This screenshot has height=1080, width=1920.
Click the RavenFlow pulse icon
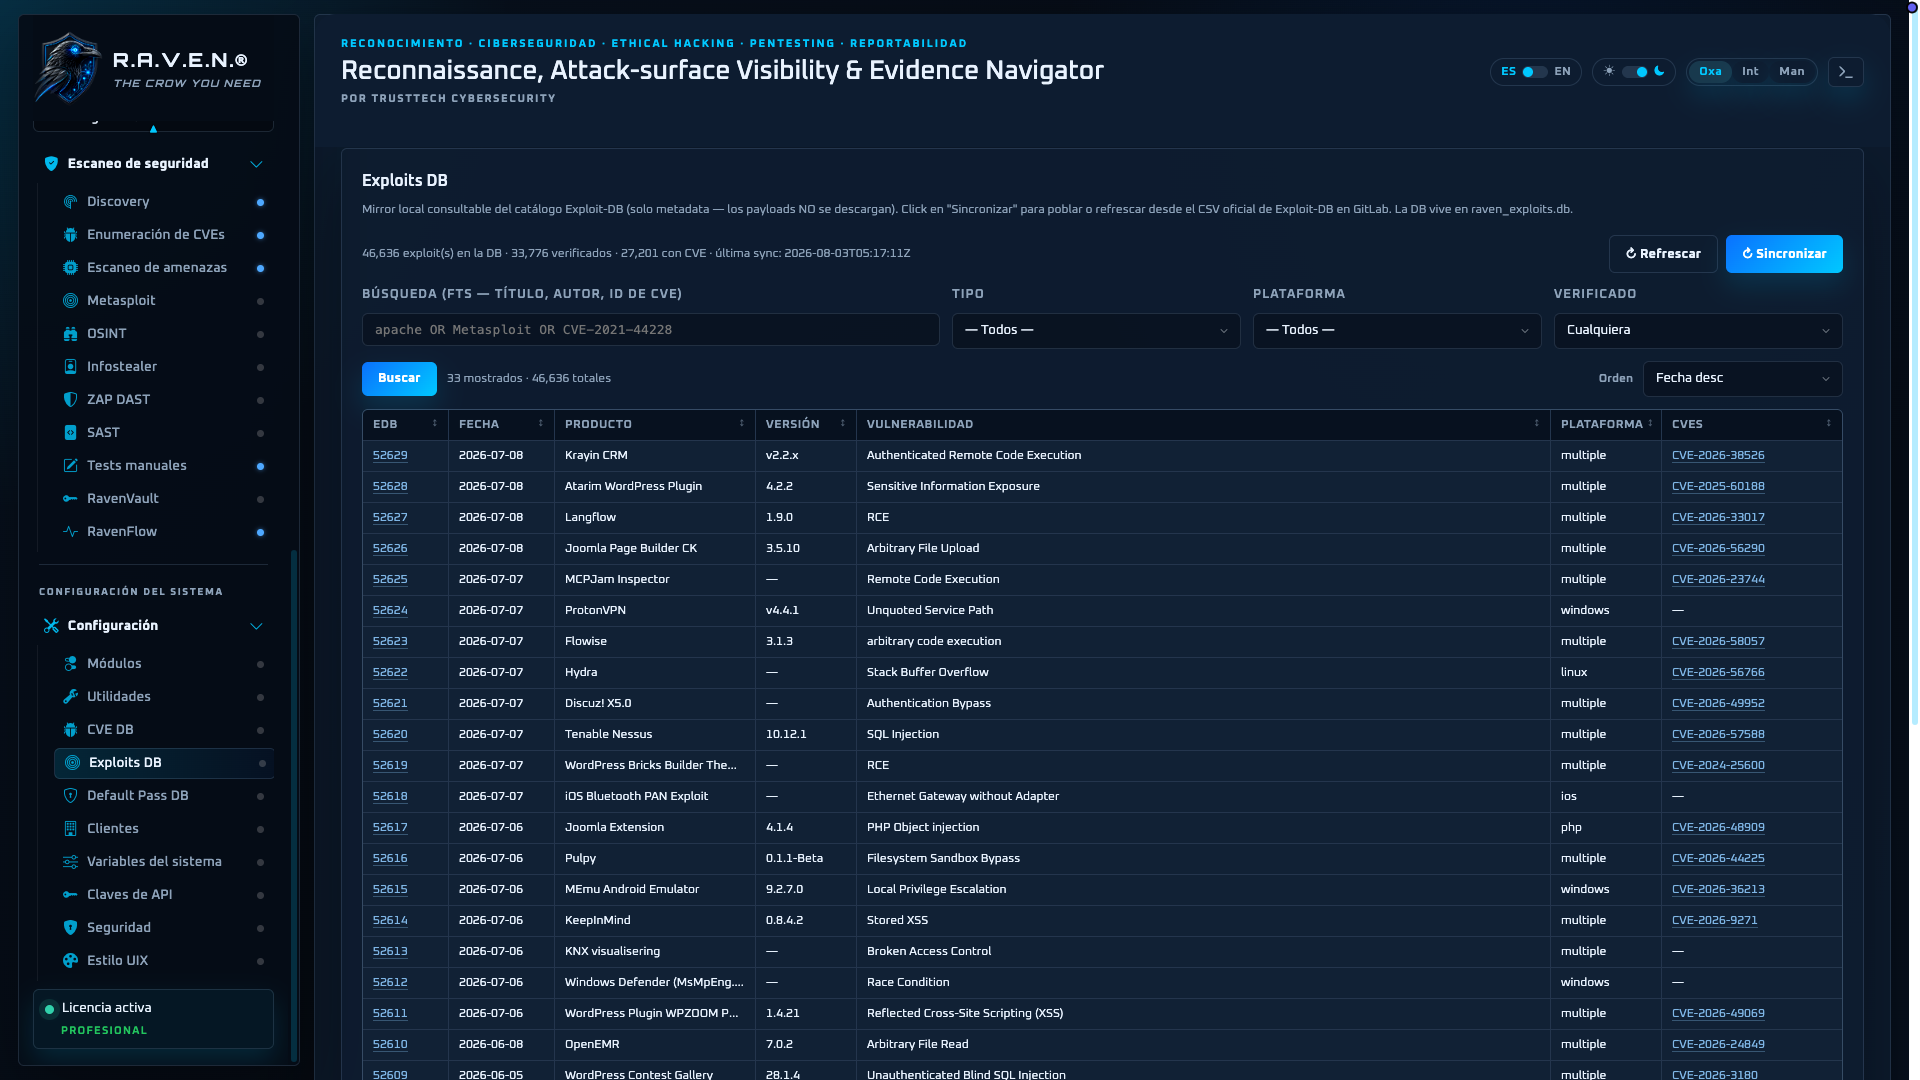tap(70, 532)
